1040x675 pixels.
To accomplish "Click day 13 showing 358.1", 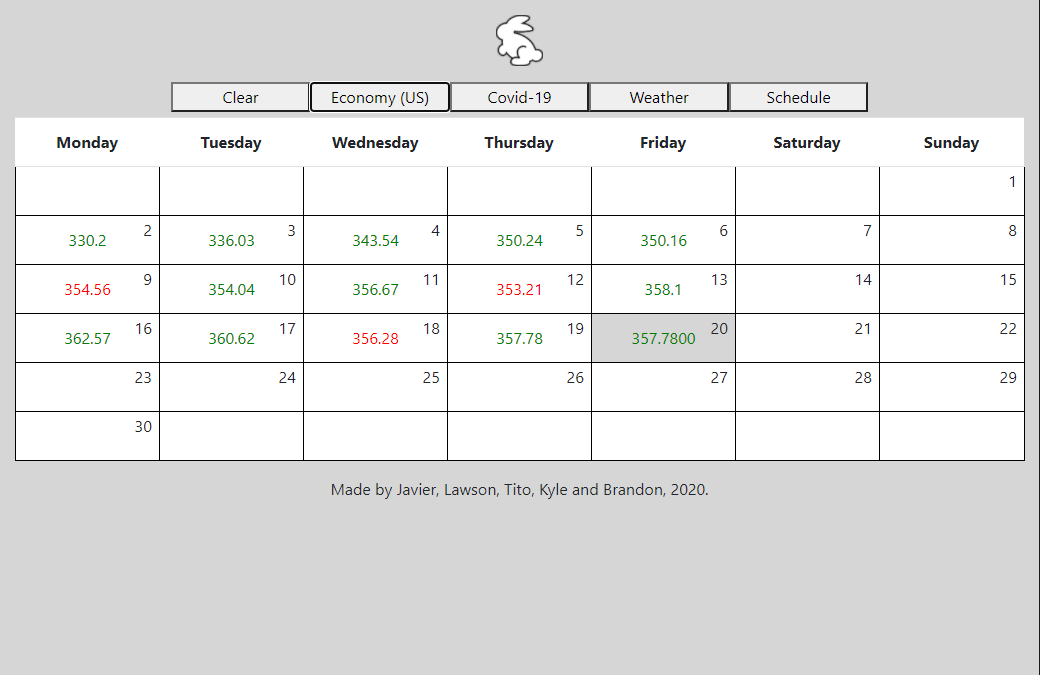I will [x=663, y=290].
